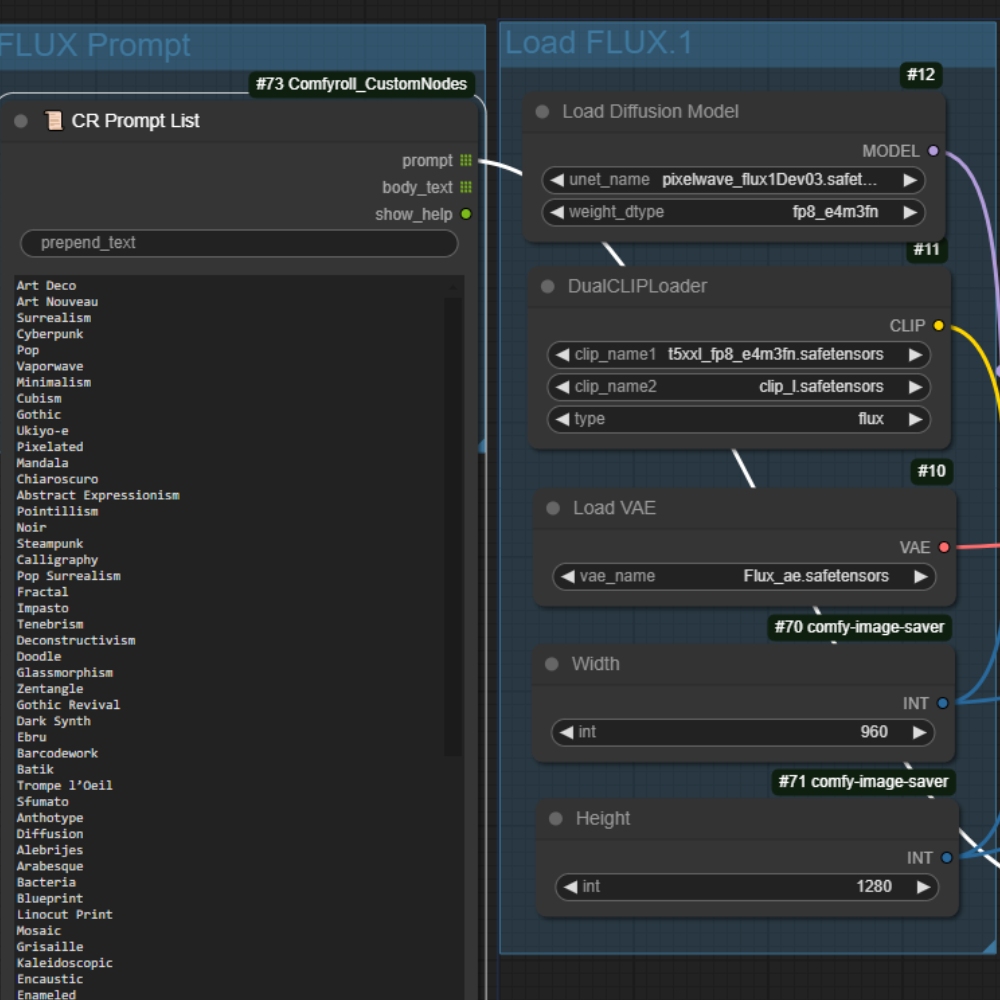The width and height of the screenshot is (1000, 1000).
Task: Select next weight_dtype with right arrow
Action: point(910,212)
